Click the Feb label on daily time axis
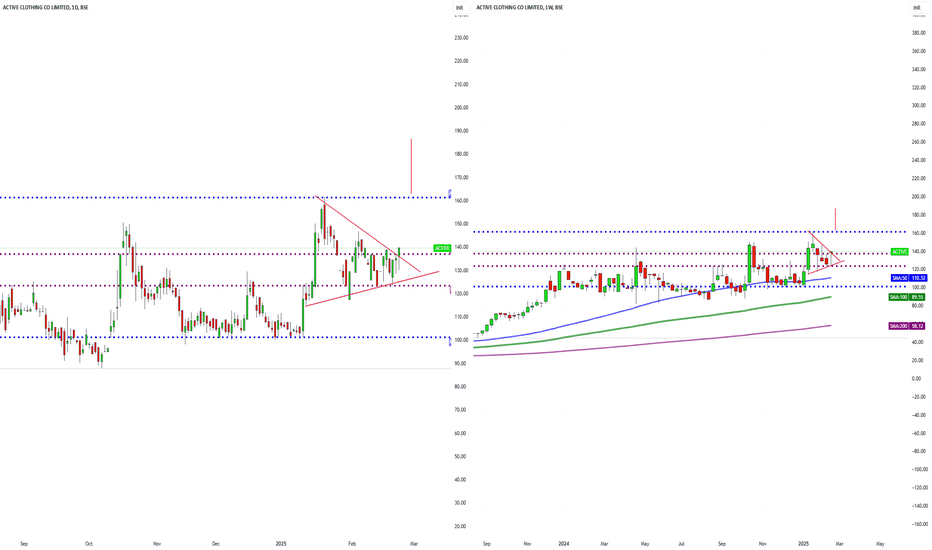The width and height of the screenshot is (932, 550). point(352,543)
